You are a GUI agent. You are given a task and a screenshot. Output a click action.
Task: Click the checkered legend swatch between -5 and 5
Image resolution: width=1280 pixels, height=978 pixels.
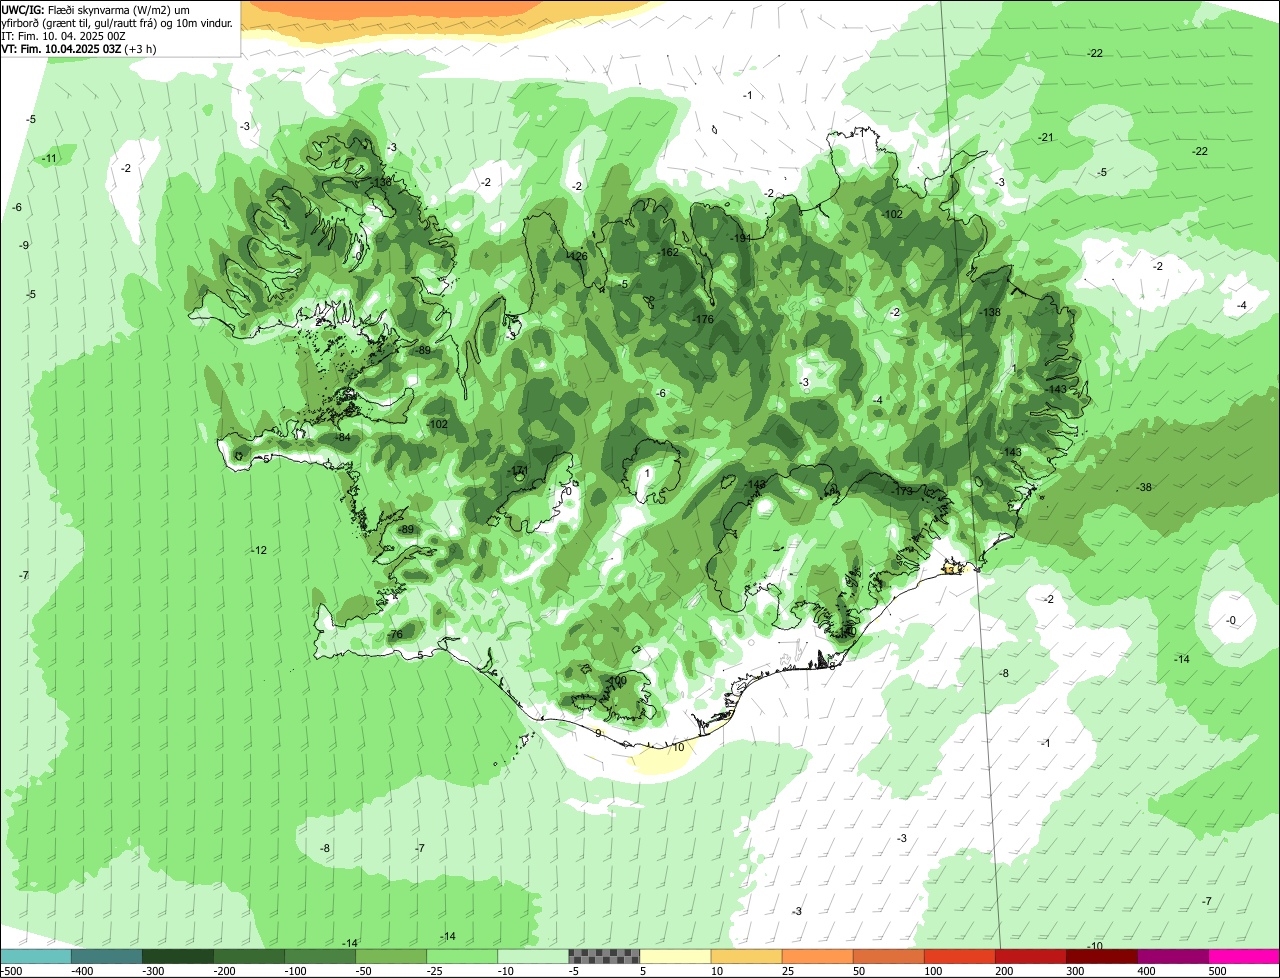click(x=604, y=957)
